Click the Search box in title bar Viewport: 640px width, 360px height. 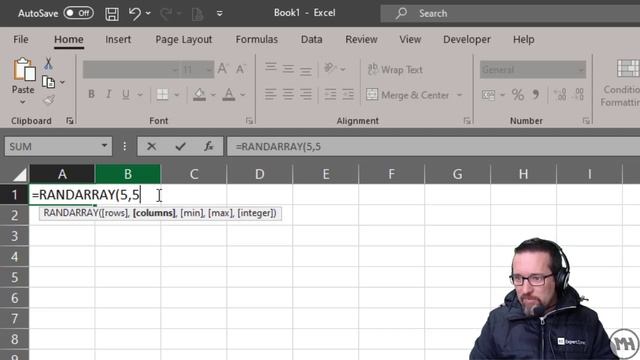click(x=510, y=13)
